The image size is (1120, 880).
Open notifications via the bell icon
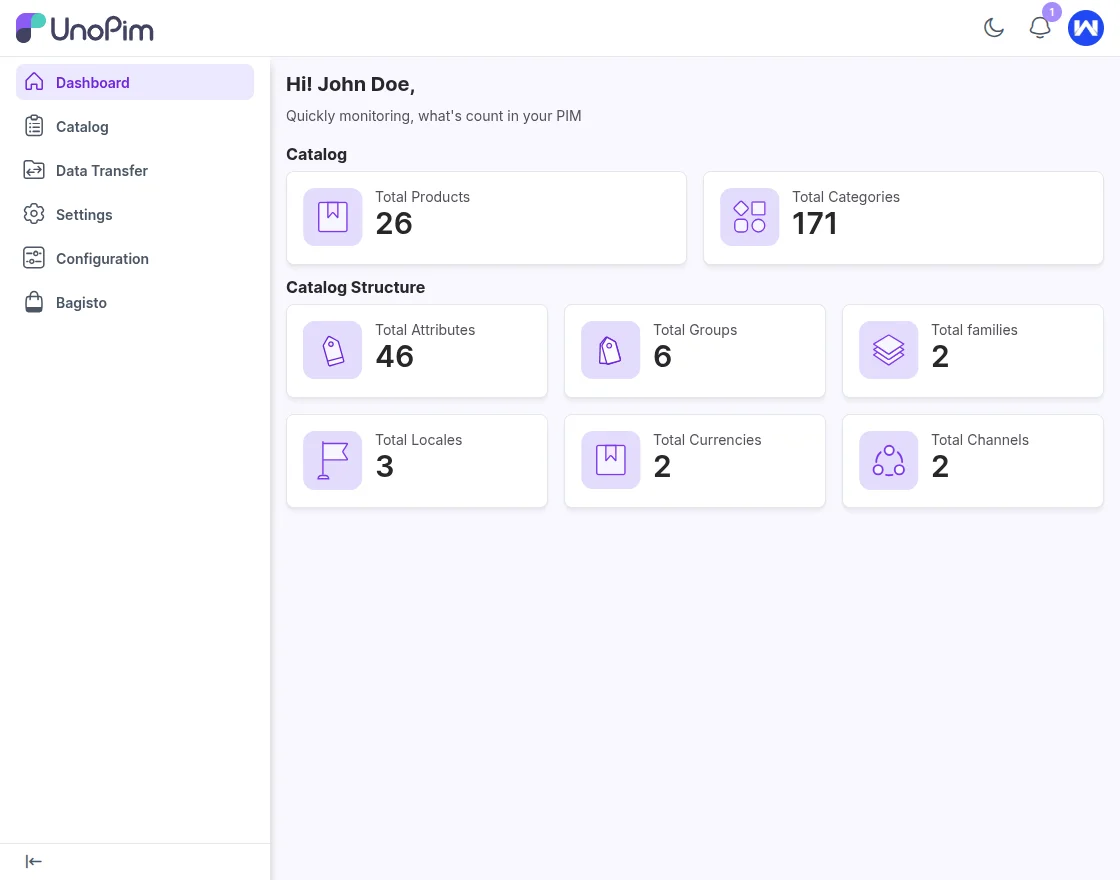1040,28
